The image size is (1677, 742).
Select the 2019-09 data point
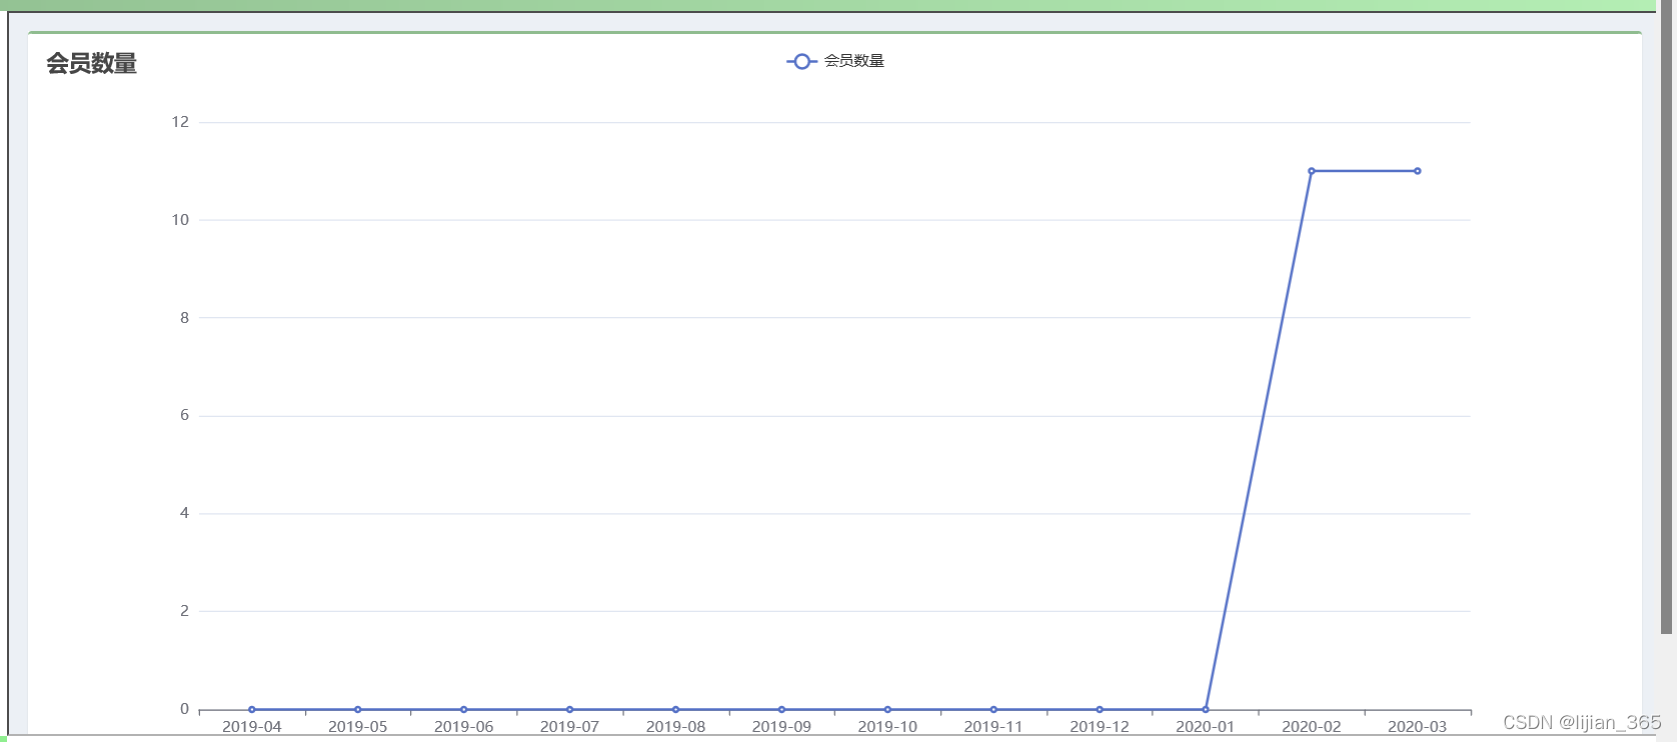(781, 709)
